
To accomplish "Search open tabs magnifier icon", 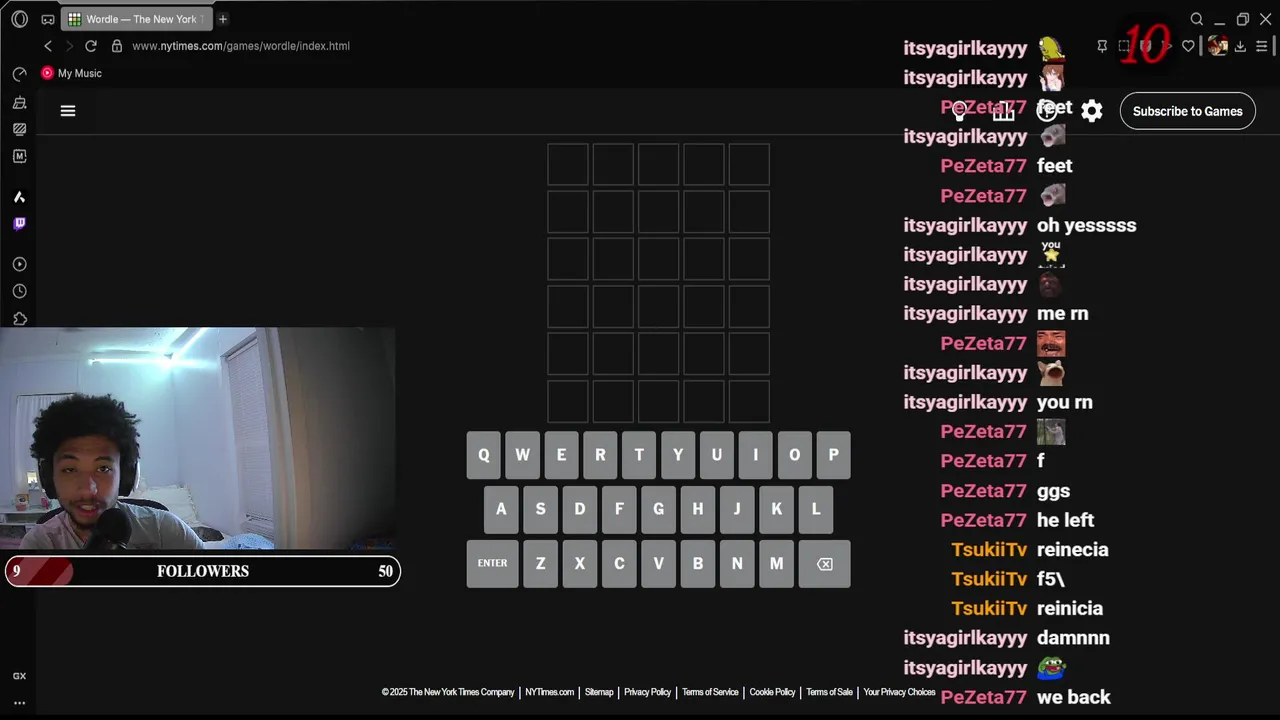I will click(x=1197, y=19).
